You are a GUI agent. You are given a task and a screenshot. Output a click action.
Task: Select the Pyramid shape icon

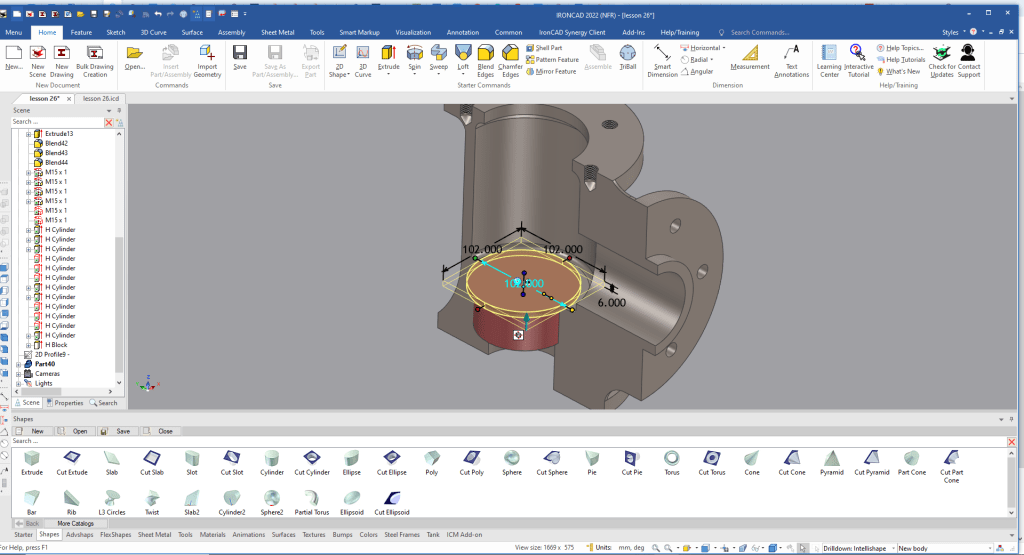pyautogui.click(x=831, y=458)
